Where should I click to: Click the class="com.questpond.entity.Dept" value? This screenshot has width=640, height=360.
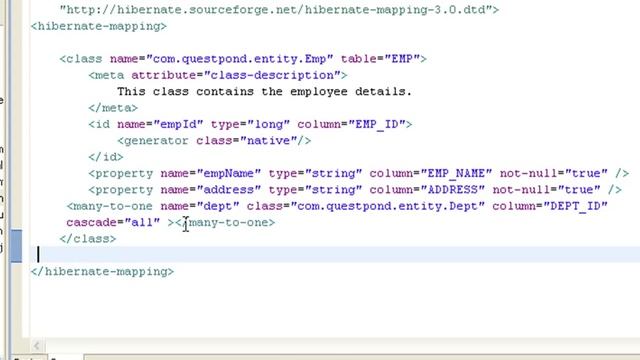click(x=387, y=206)
